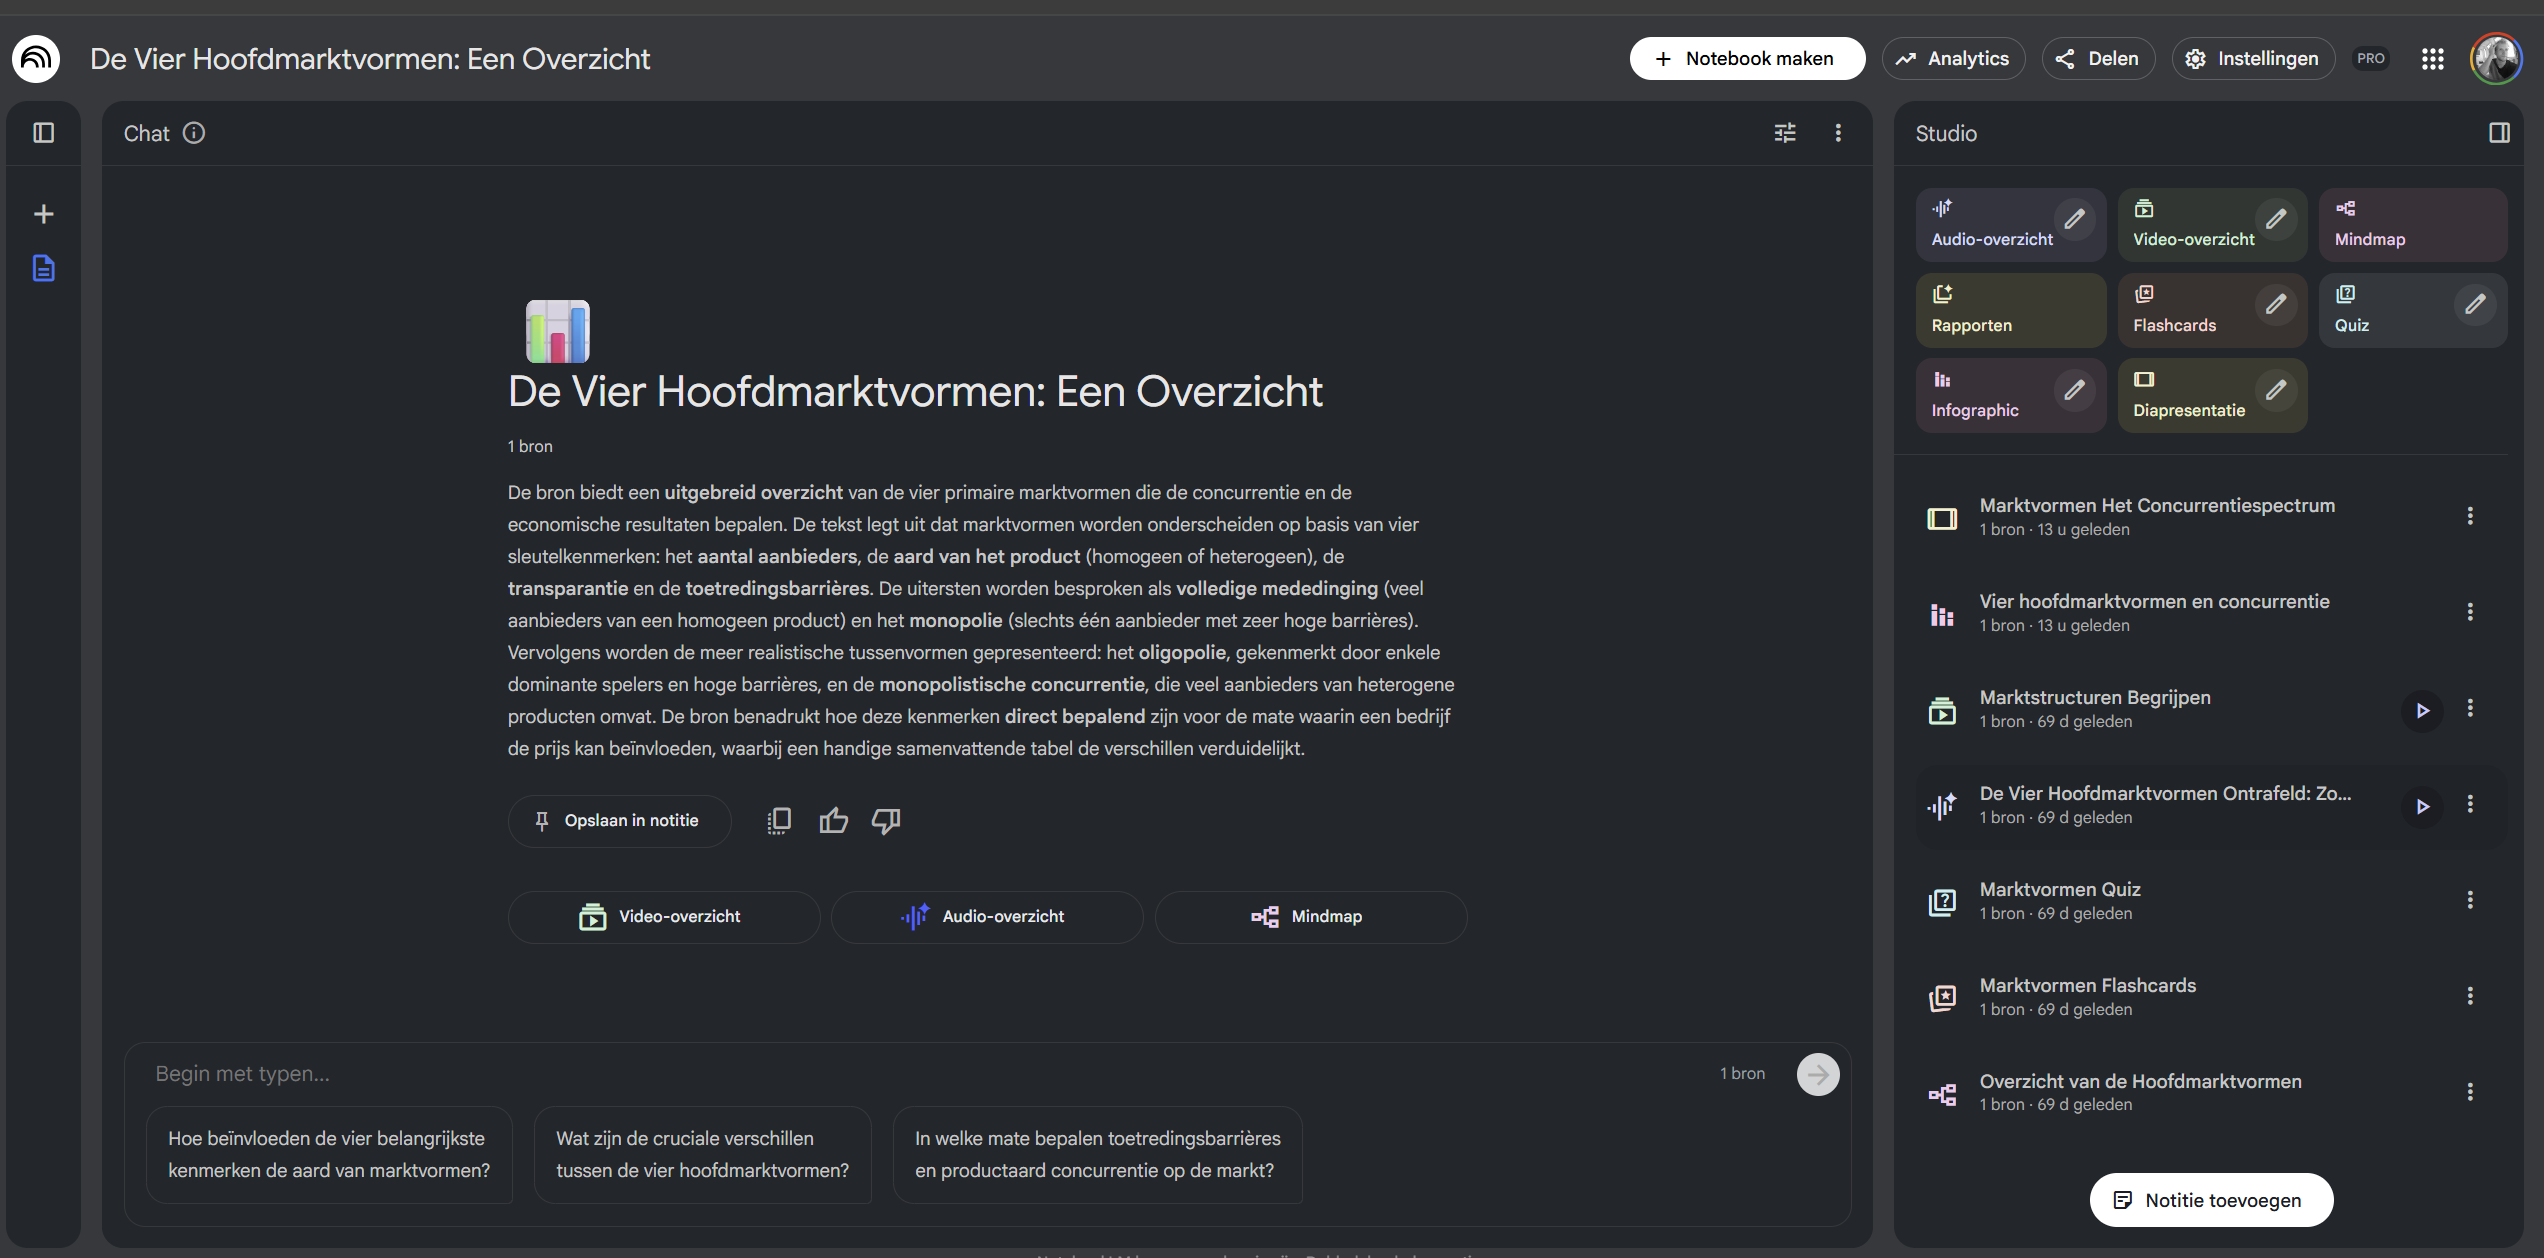Click the Begin met typen input field
Screen dimensions: 2544x1258
900,1073
